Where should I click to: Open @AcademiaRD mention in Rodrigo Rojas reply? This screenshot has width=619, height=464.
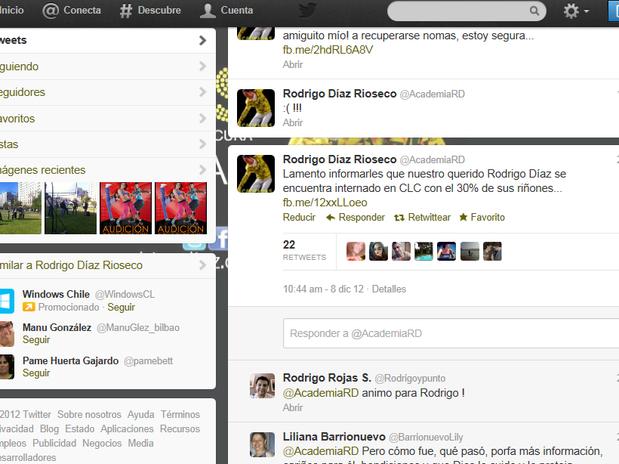click(x=321, y=393)
